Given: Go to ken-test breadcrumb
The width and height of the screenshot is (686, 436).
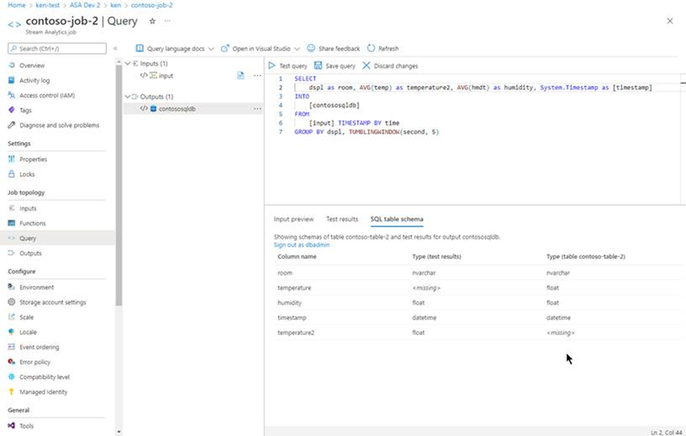Looking at the screenshot, I should (48, 5).
